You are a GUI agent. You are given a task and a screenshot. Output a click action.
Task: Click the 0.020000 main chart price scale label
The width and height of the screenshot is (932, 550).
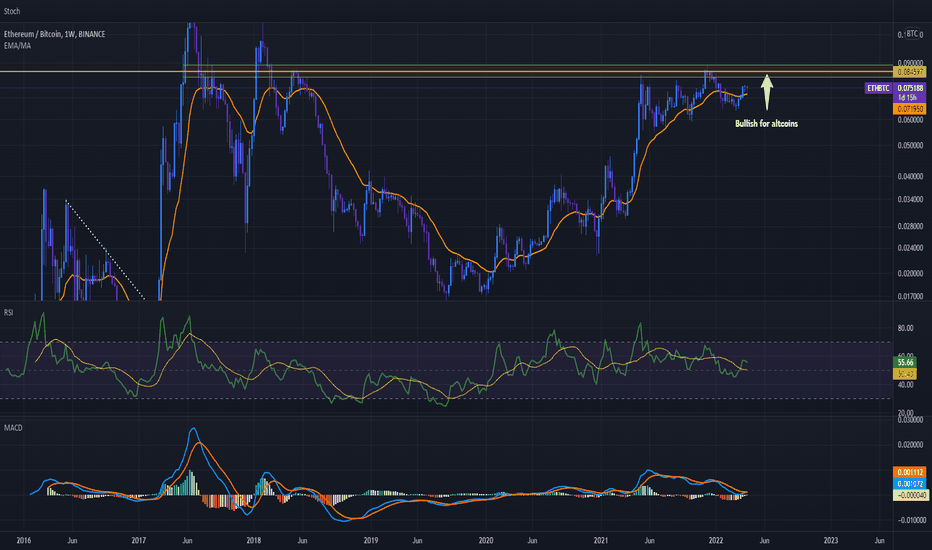click(910, 274)
